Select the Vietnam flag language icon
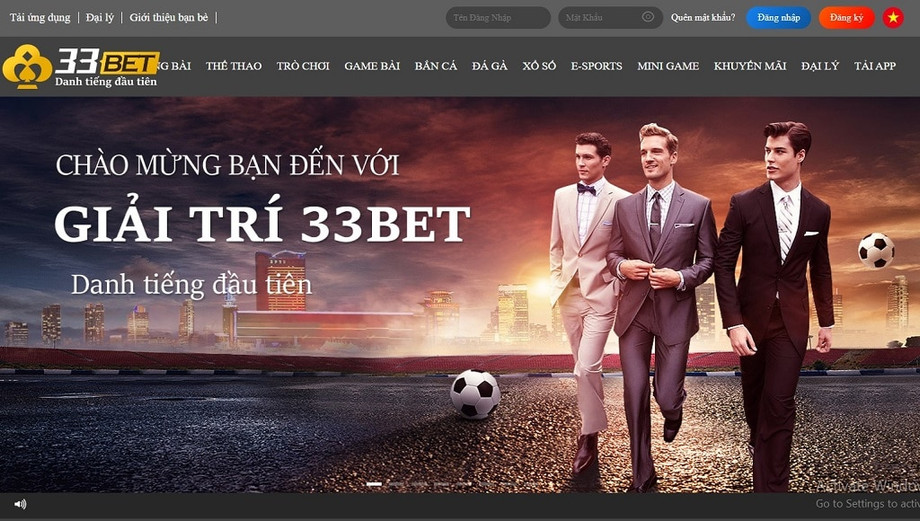The height and width of the screenshot is (521, 920). click(x=893, y=18)
